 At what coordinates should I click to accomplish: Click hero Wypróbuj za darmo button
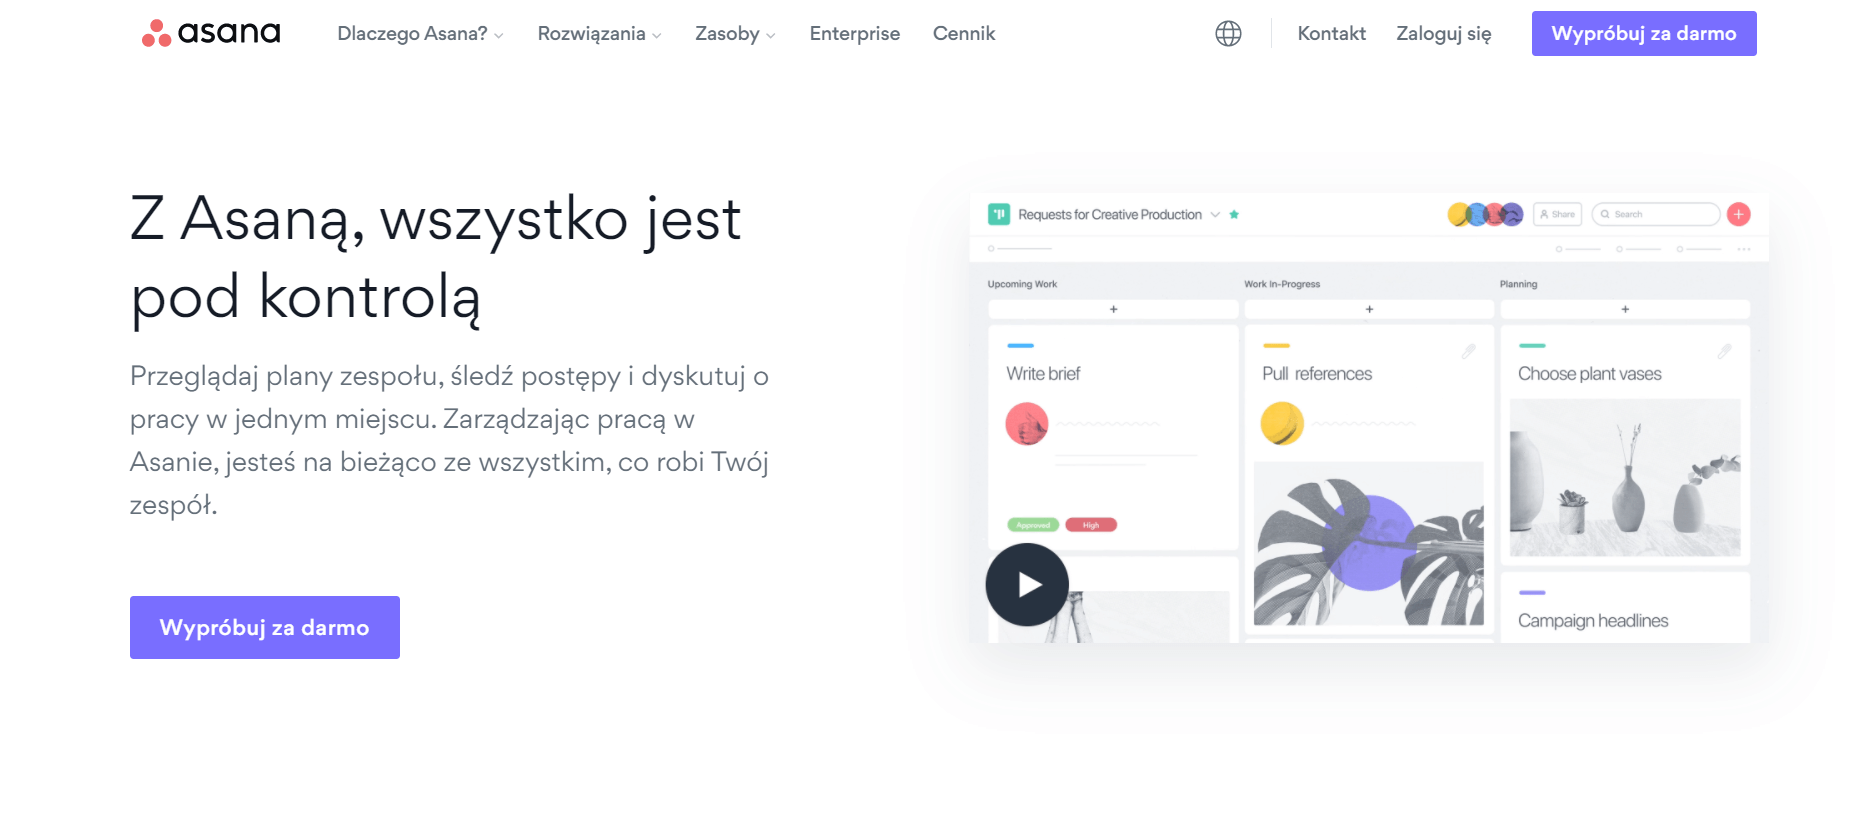coord(265,627)
